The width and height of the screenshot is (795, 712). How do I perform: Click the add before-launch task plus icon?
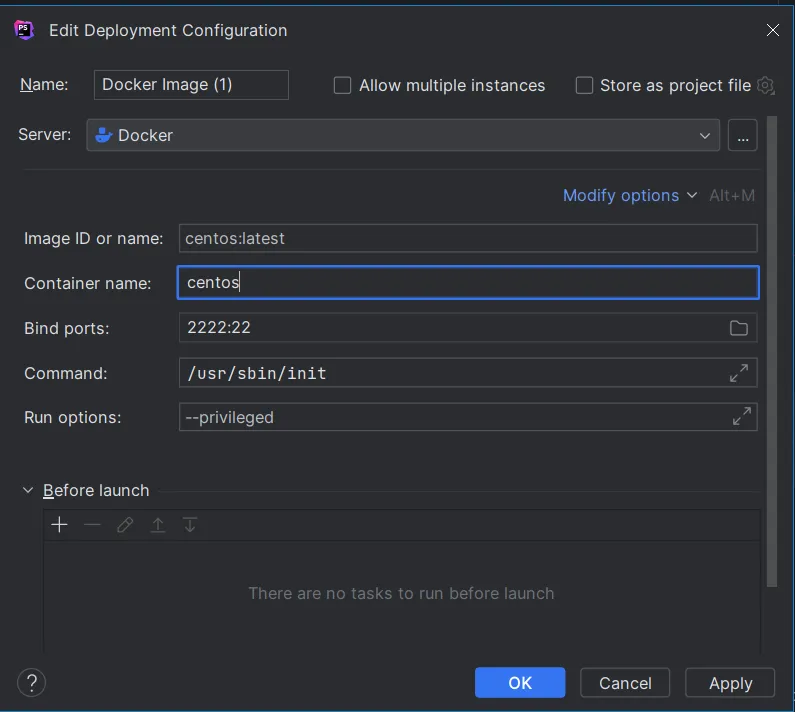(59, 525)
